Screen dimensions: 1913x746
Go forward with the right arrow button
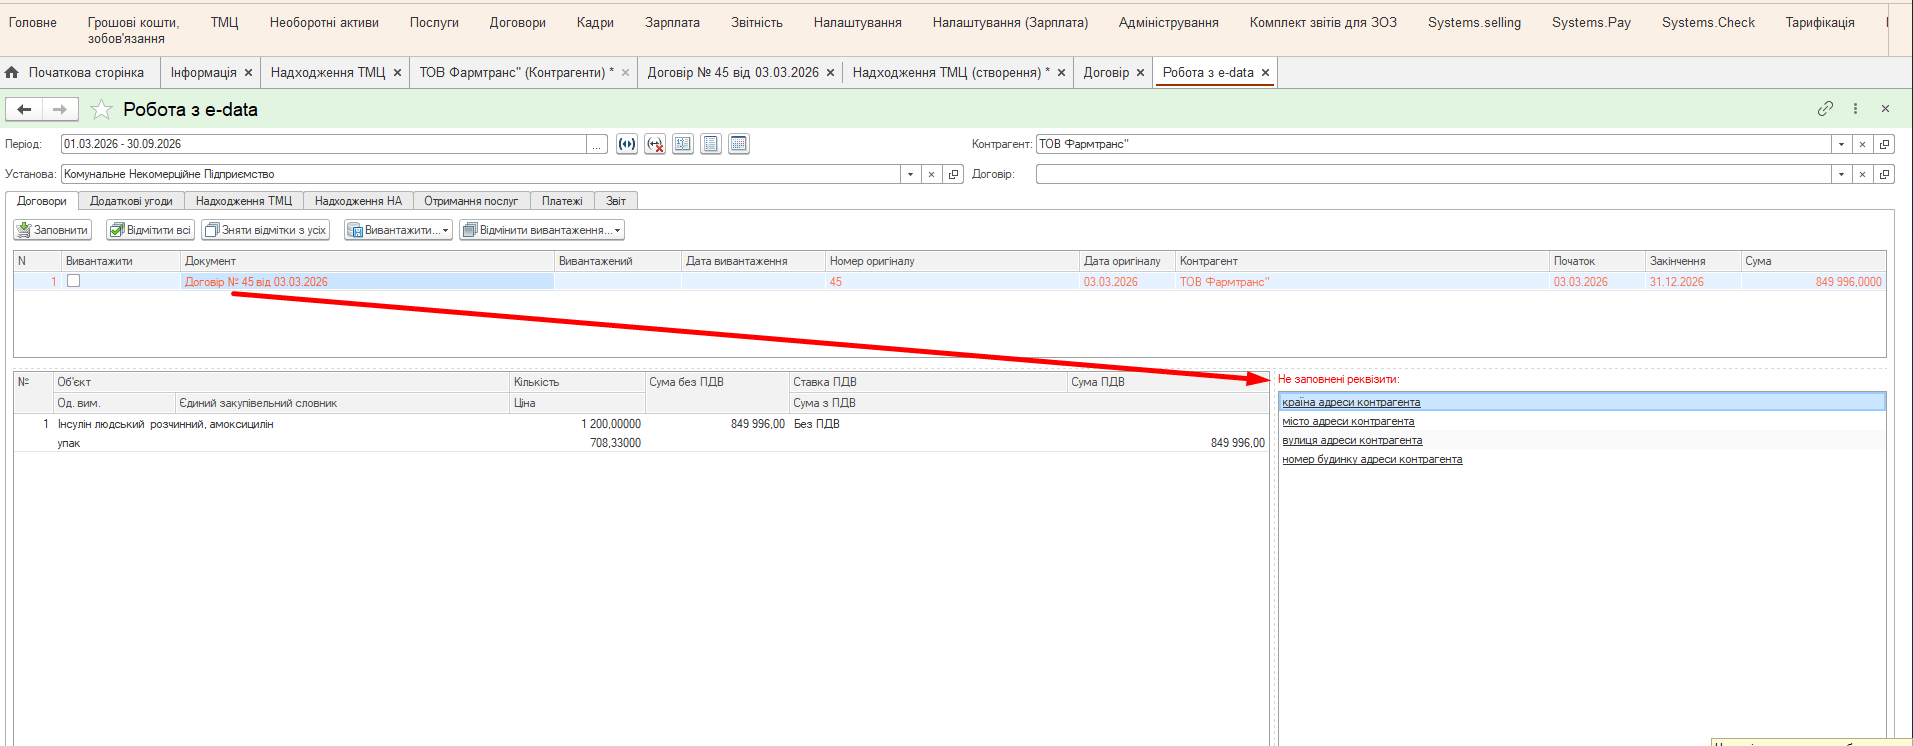(x=60, y=109)
